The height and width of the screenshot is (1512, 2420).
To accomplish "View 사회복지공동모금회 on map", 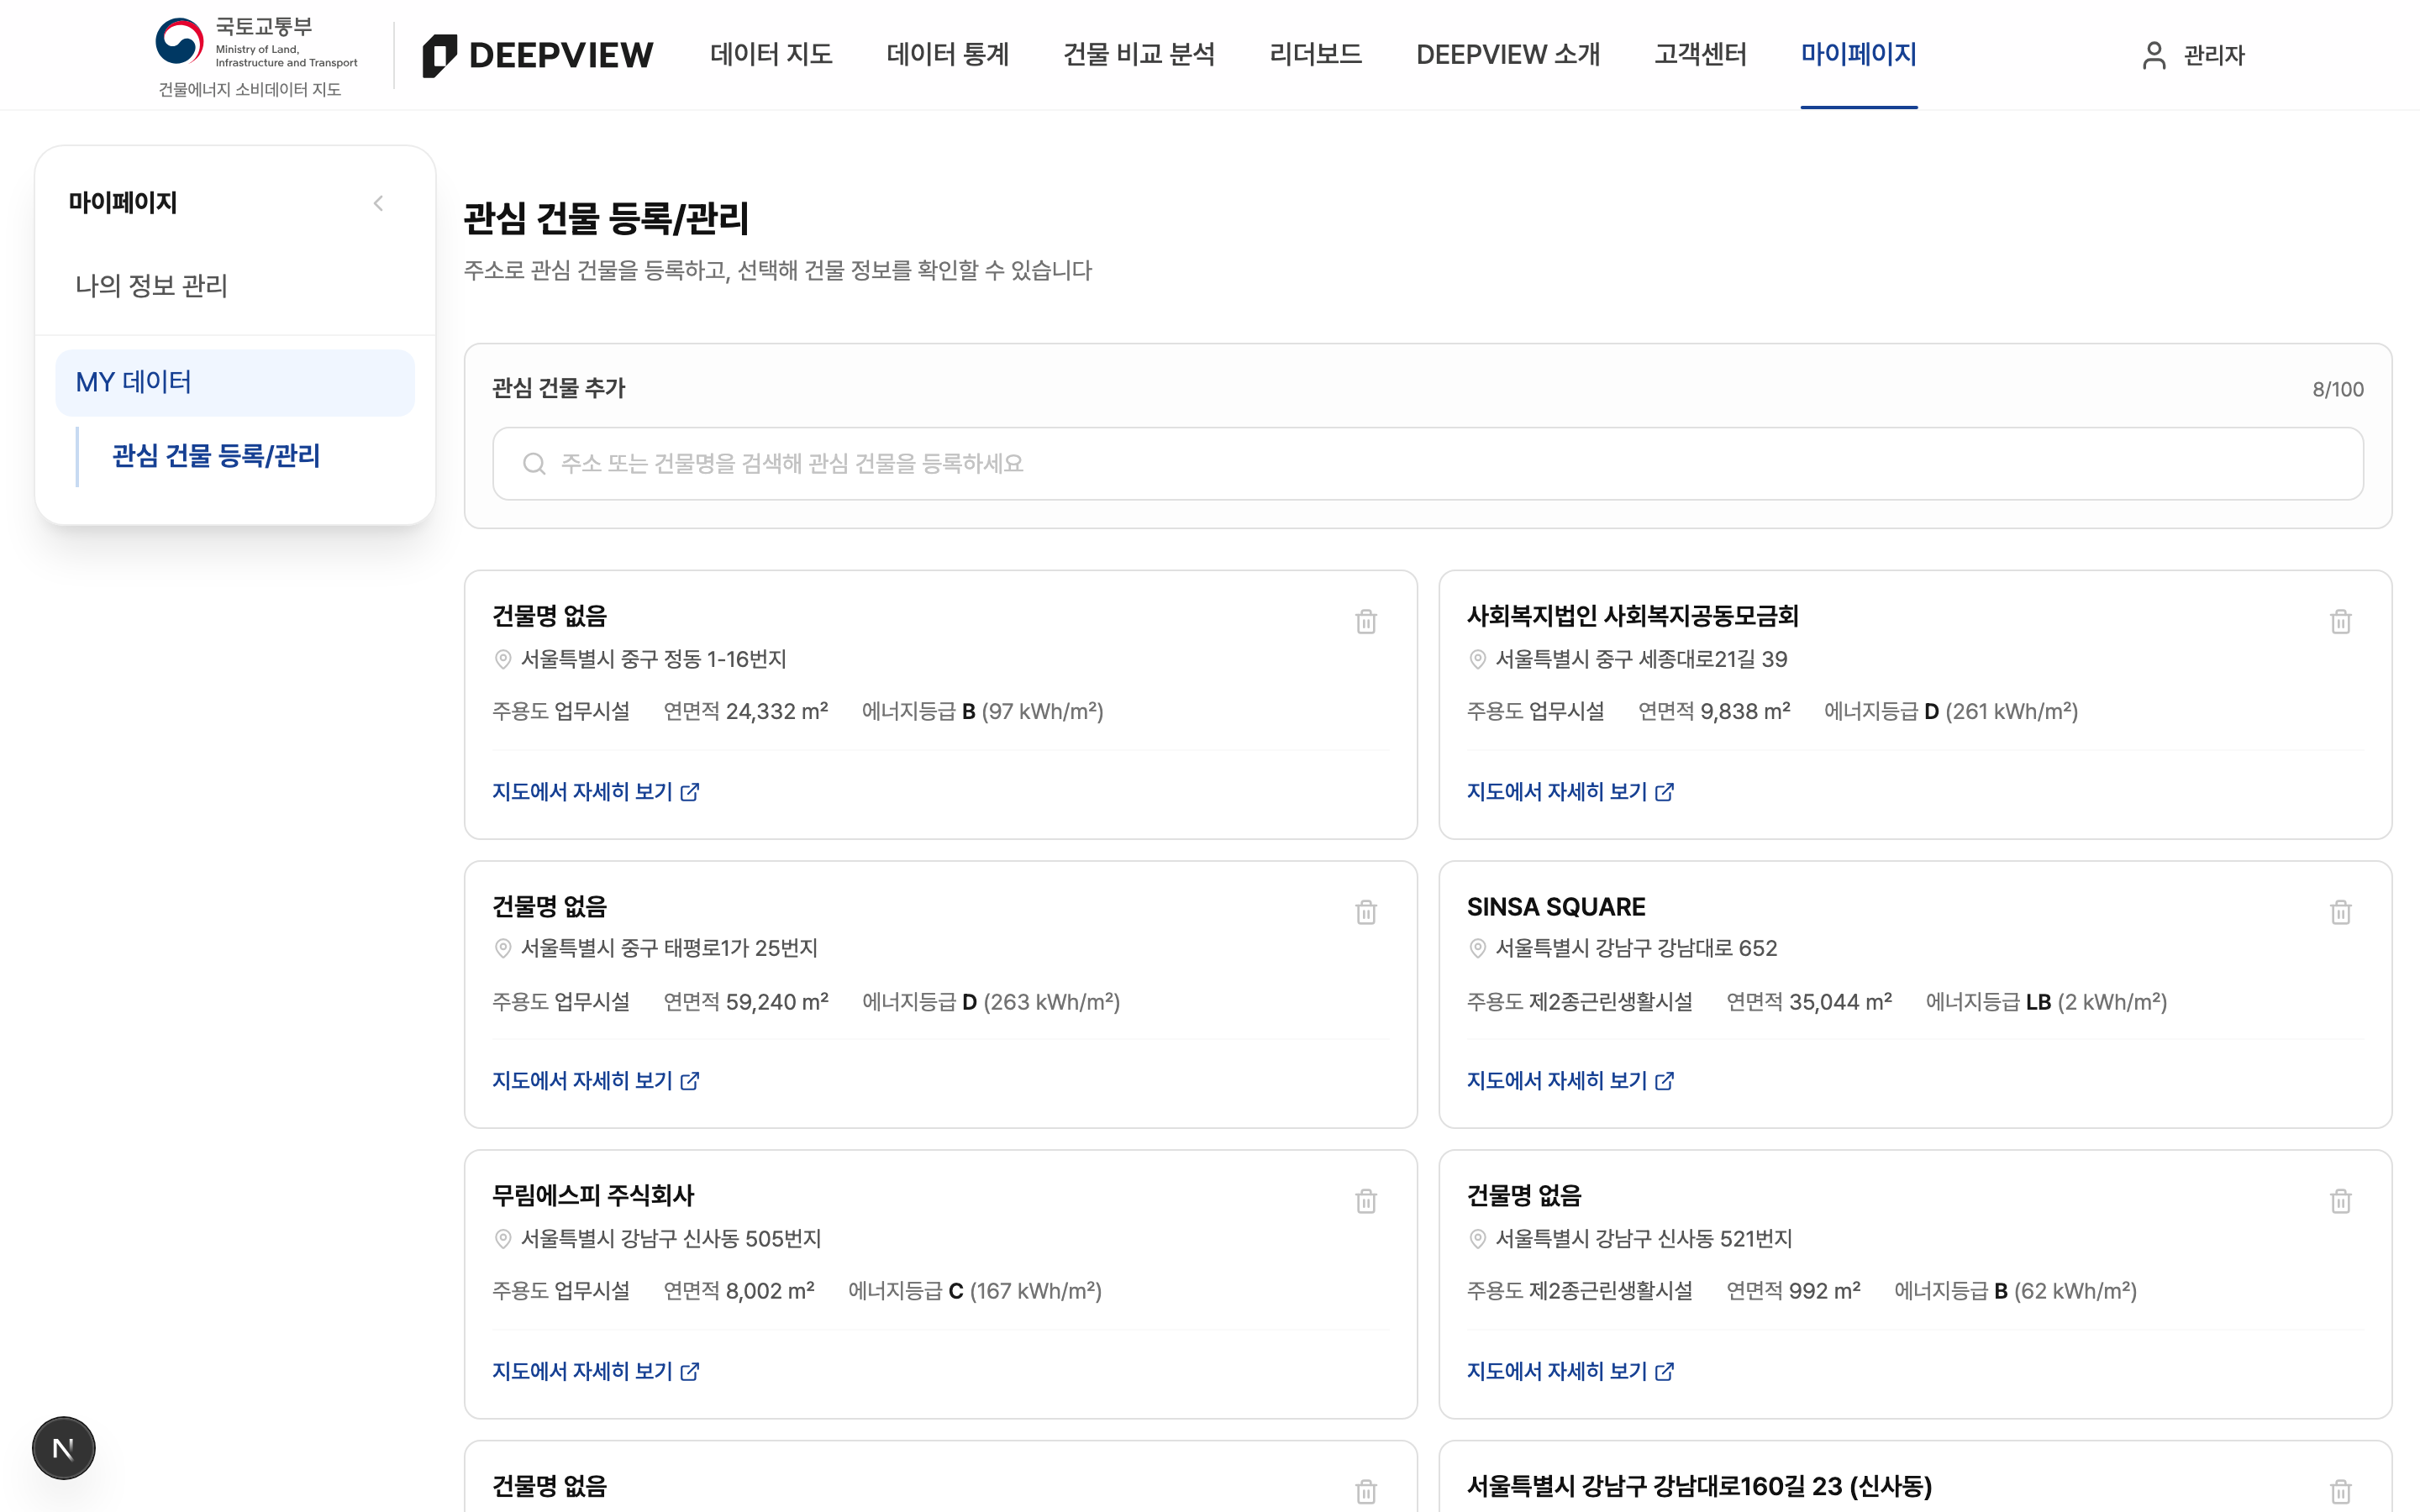I will point(1570,792).
